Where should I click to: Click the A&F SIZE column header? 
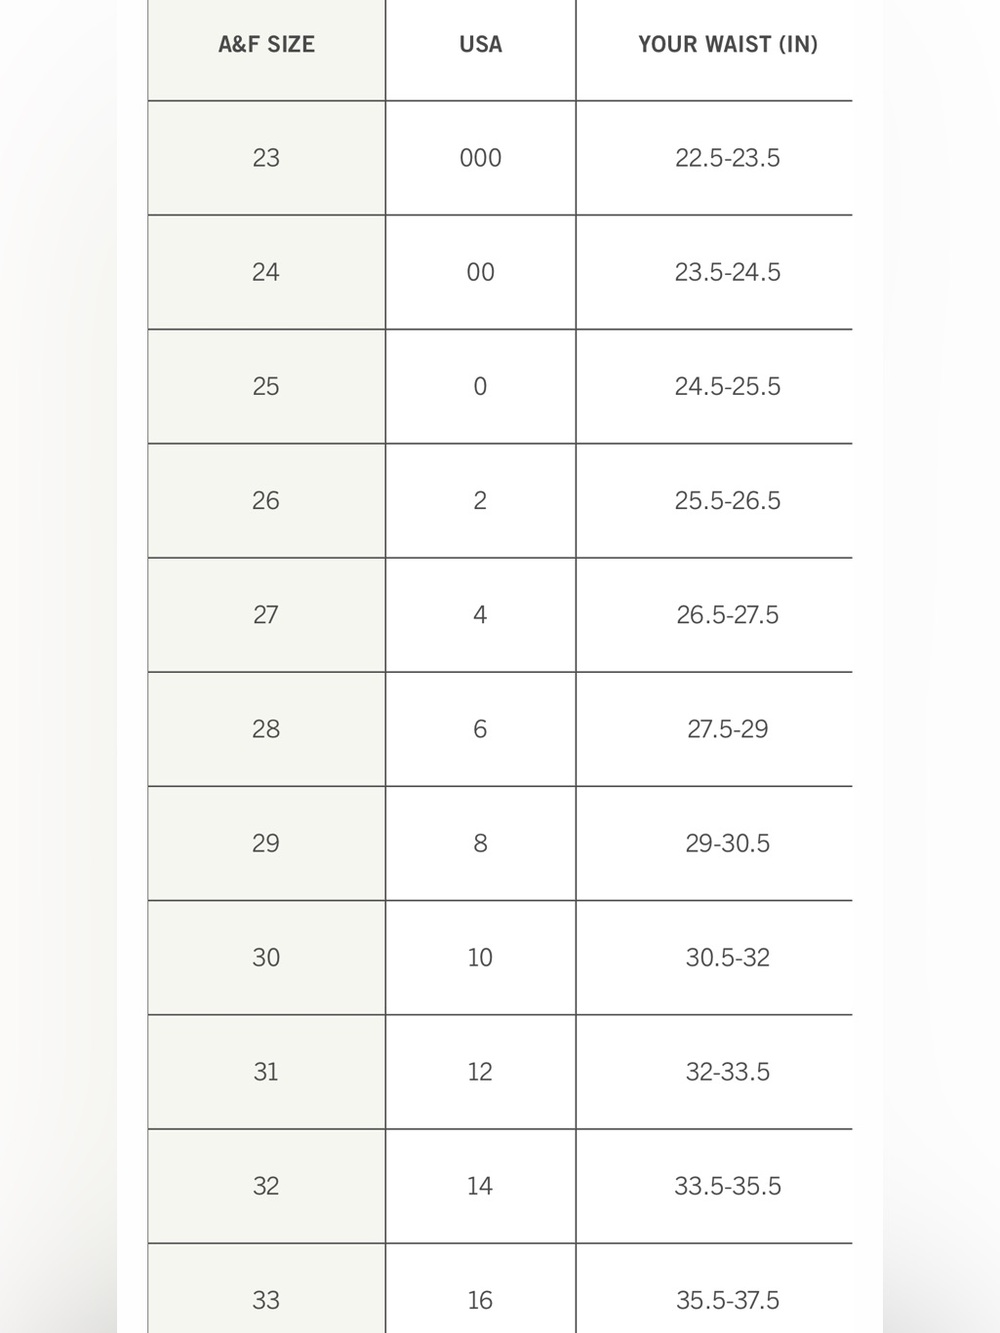tap(266, 45)
